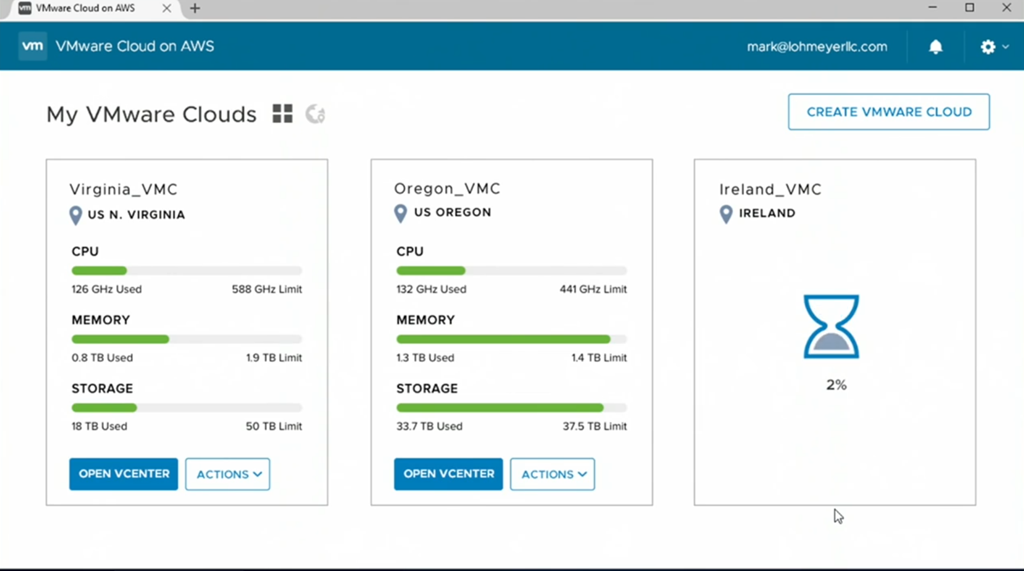The image size is (1024, 571).
Task: Select the Ireland_VMC cloud card title
Action: (770, 189)
